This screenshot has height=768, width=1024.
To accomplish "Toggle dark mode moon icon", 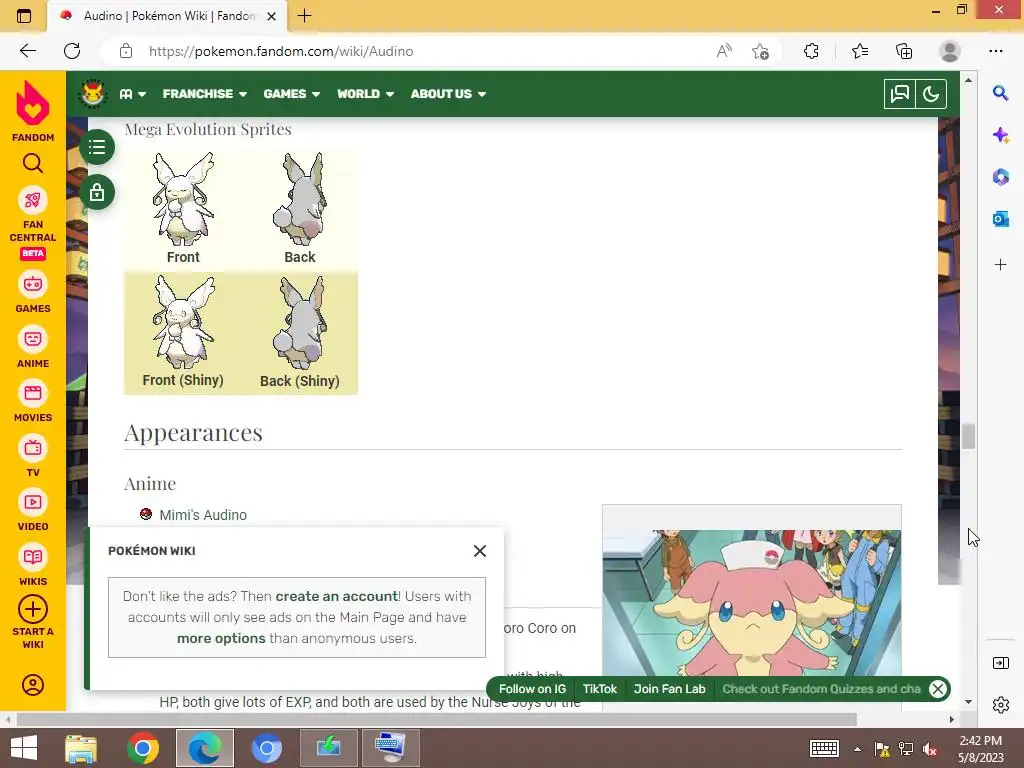I will click(x=931, y=94).
